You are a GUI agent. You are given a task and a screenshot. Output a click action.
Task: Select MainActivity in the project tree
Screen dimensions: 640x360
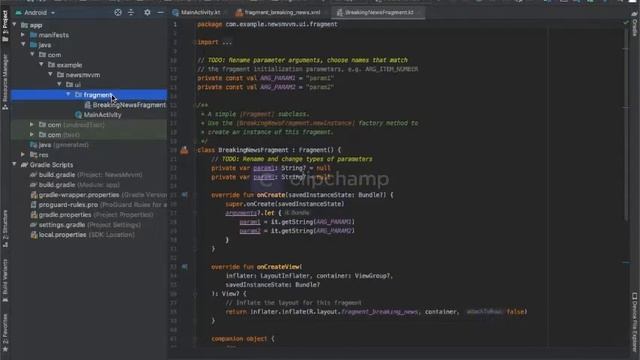(x=98, y=115)
